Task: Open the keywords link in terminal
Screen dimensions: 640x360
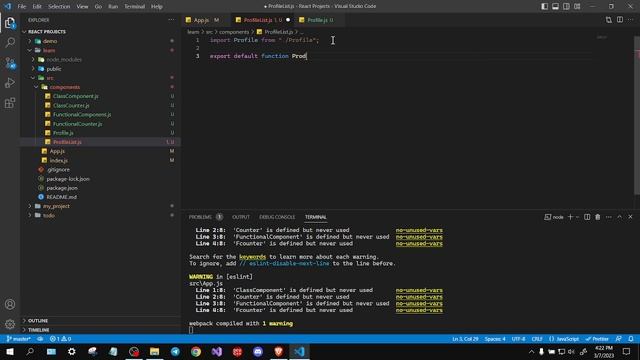Action: pyautogui.click(x=252, y=257)
